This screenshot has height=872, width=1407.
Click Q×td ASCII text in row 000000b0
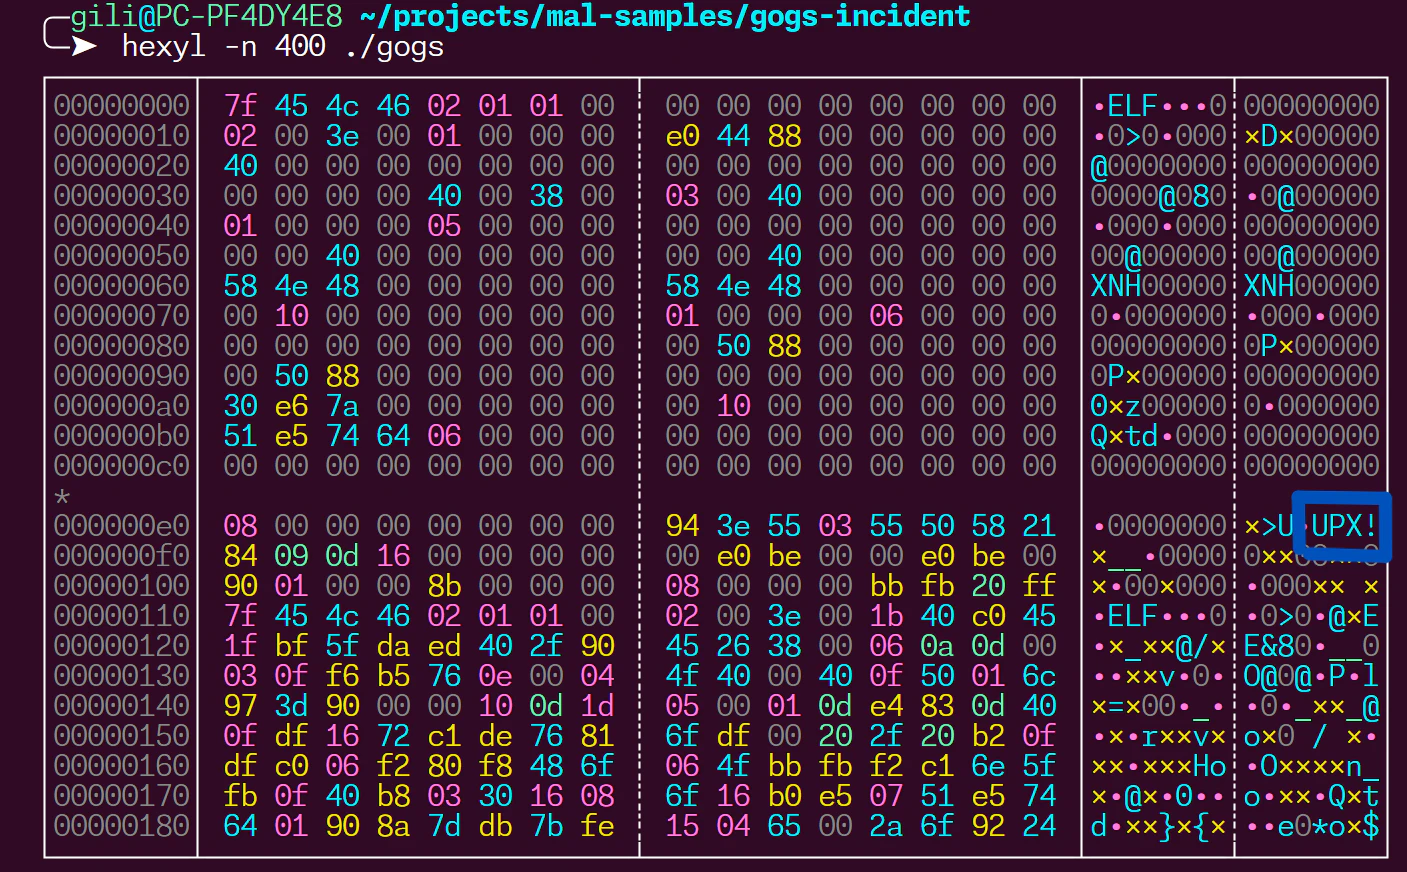(x=1124, y=436)
